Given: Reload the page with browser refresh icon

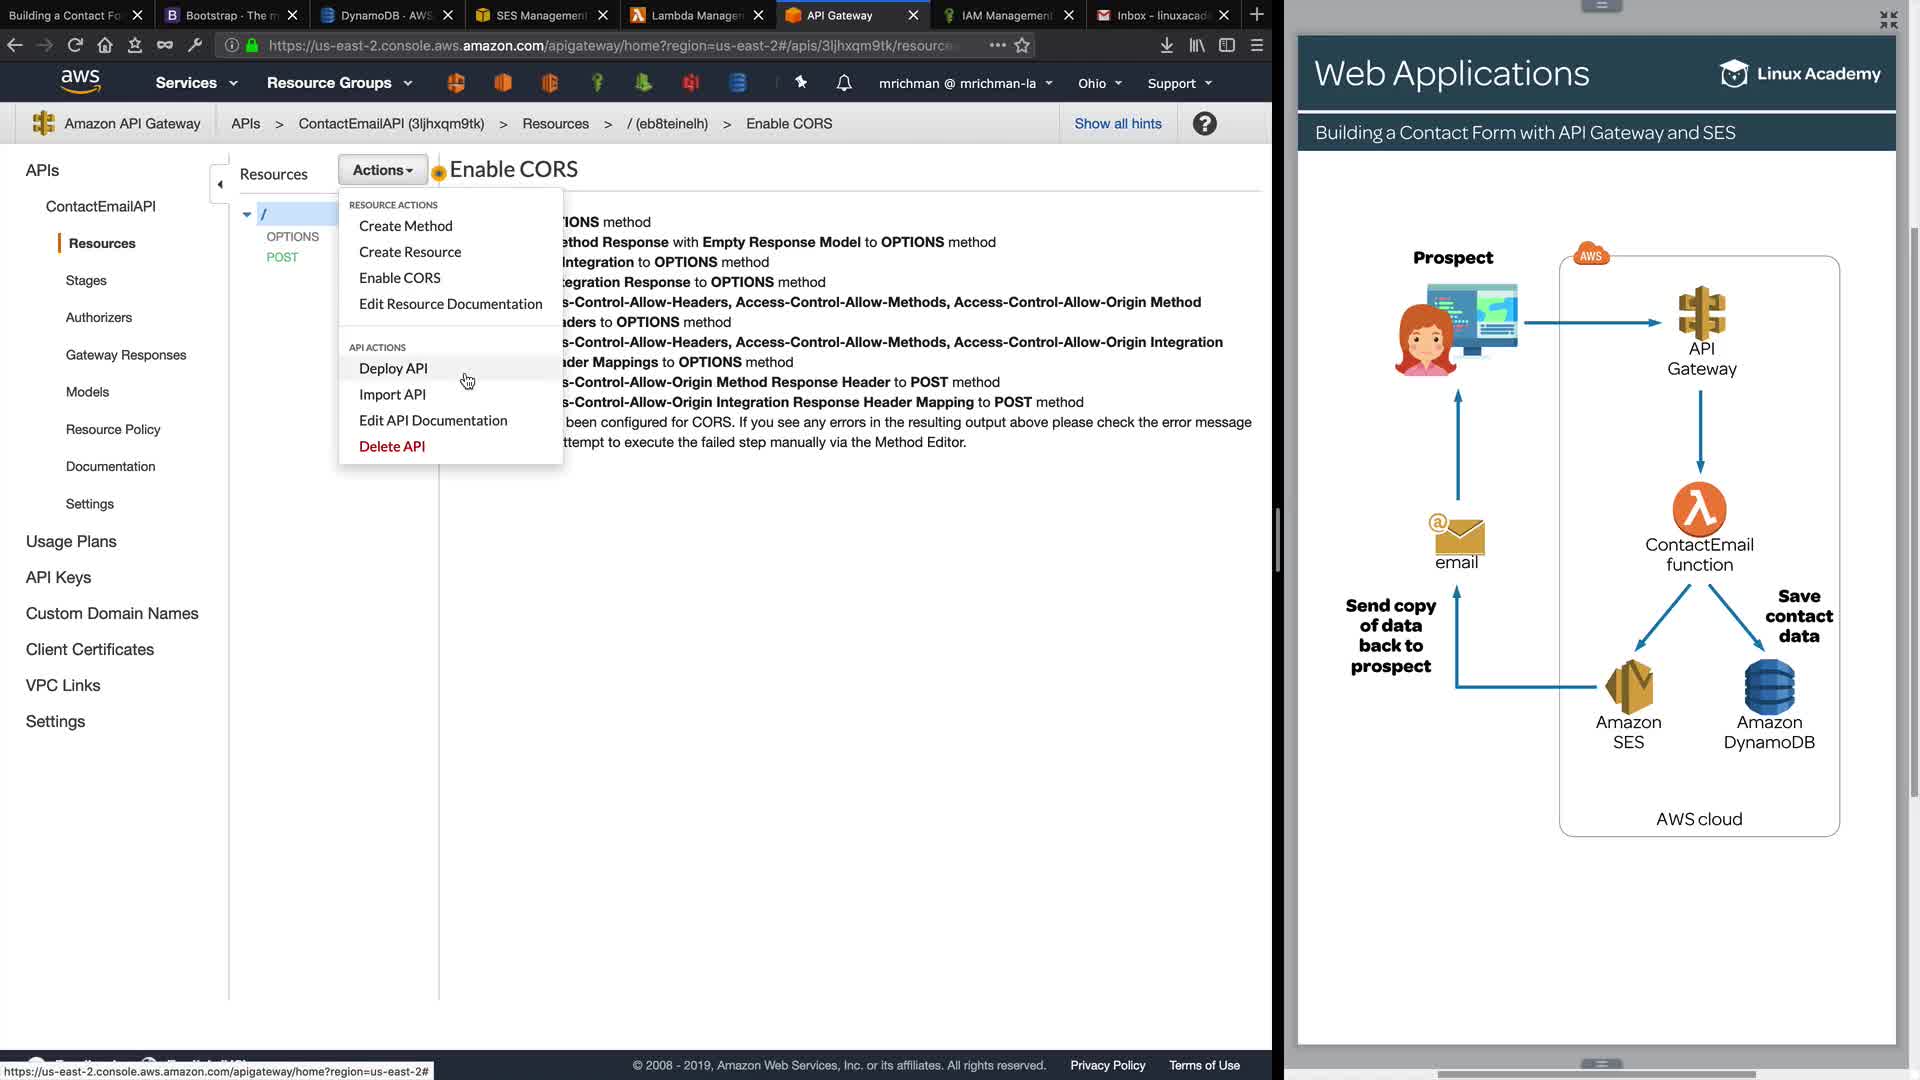Looking at the screenshot, I should click(75, 45).
